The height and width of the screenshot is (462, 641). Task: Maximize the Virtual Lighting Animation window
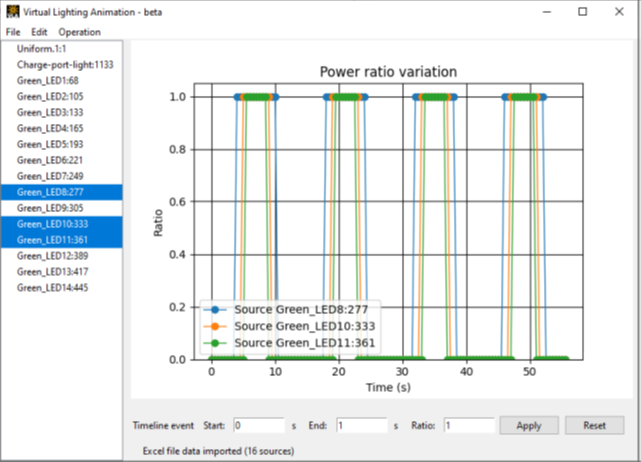tap(583, 12)
